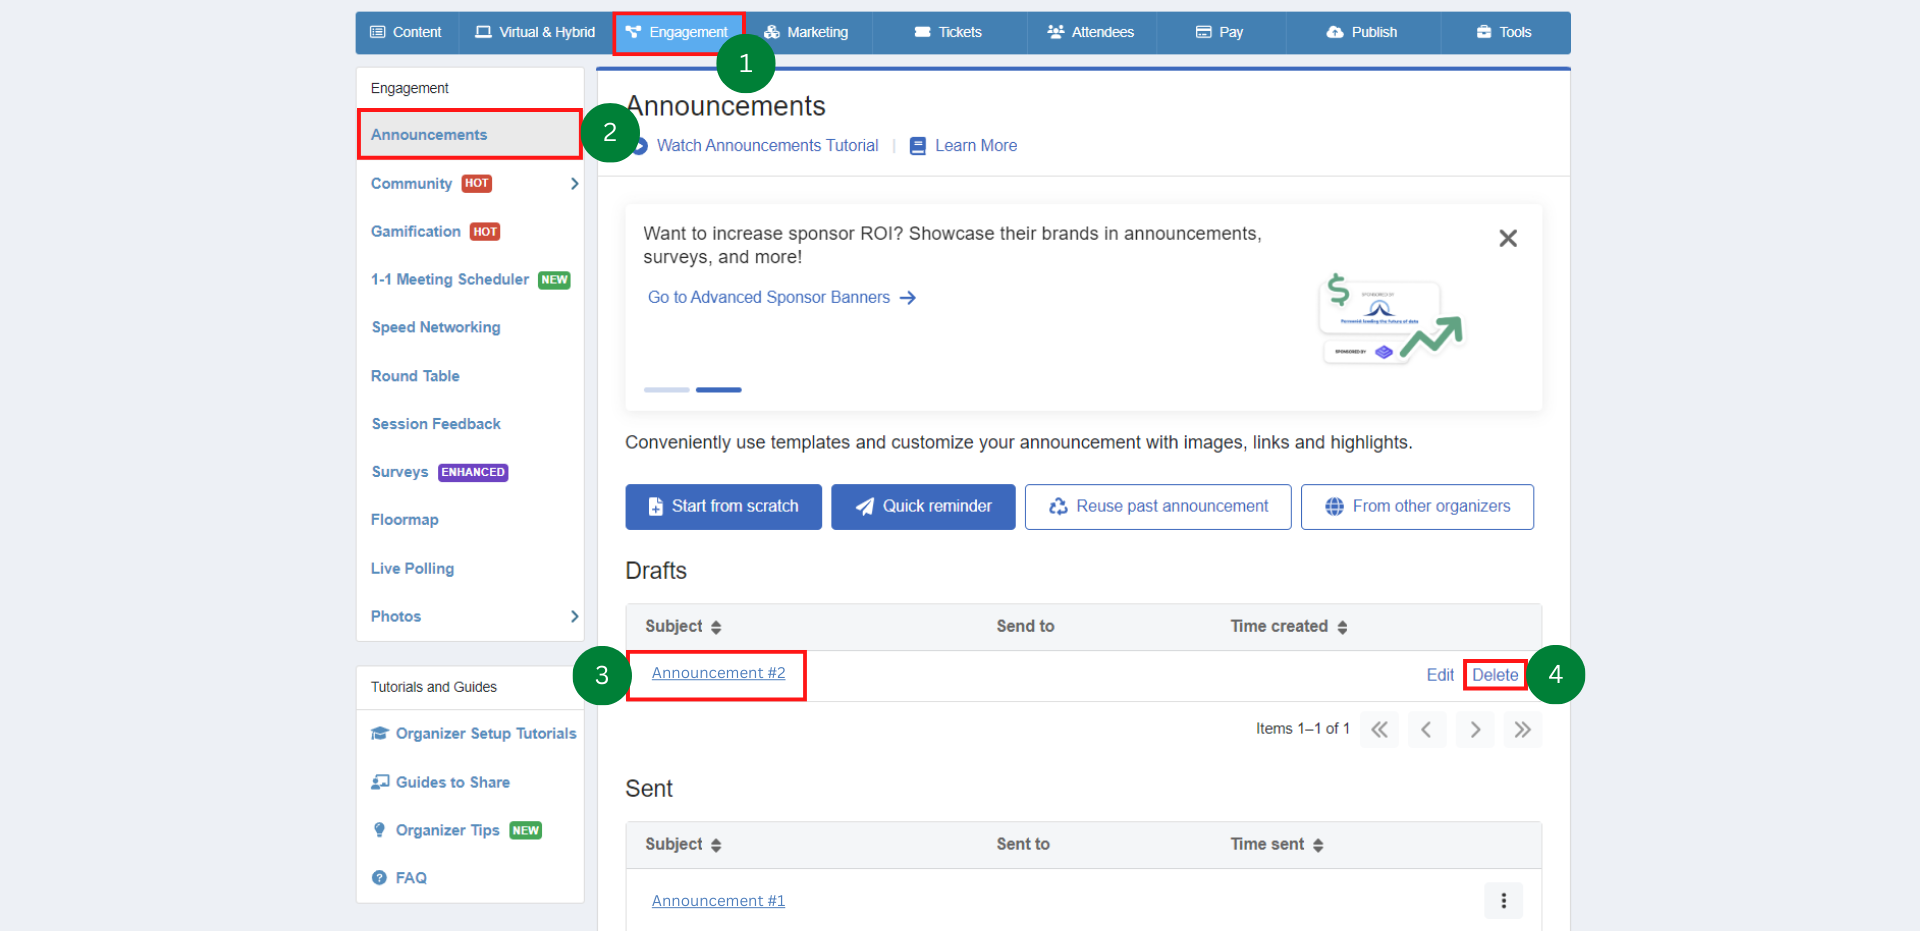This screenshot has width=1920, height=931.
Task: Switch to Virtual & Hybrid tab
Action: tap(535, 32)
